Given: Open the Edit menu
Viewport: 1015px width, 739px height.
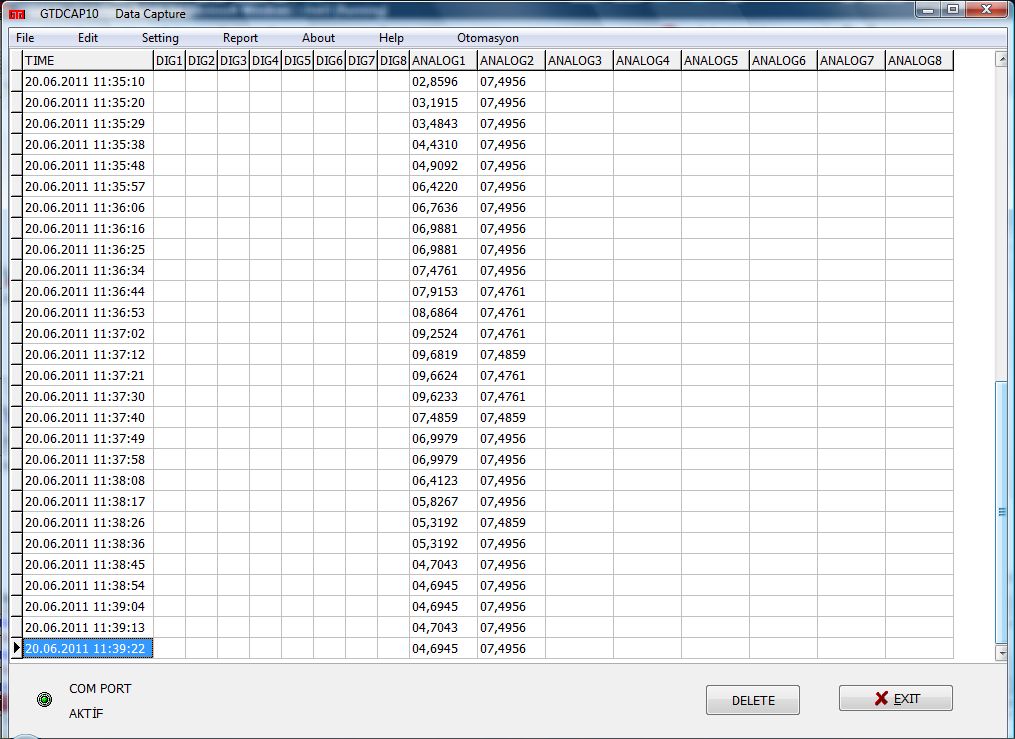Looking at the screenshot, I should tap(87, 38).
